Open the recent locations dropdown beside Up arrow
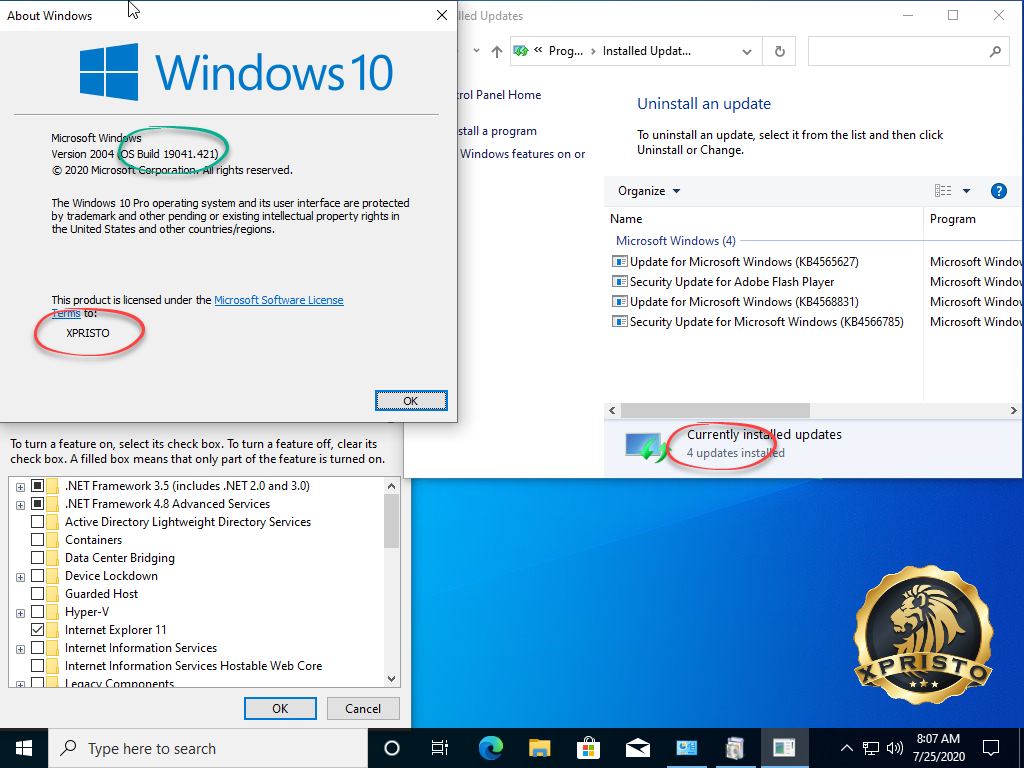The height and width of the screenshot is (768, 1024). 476,51
